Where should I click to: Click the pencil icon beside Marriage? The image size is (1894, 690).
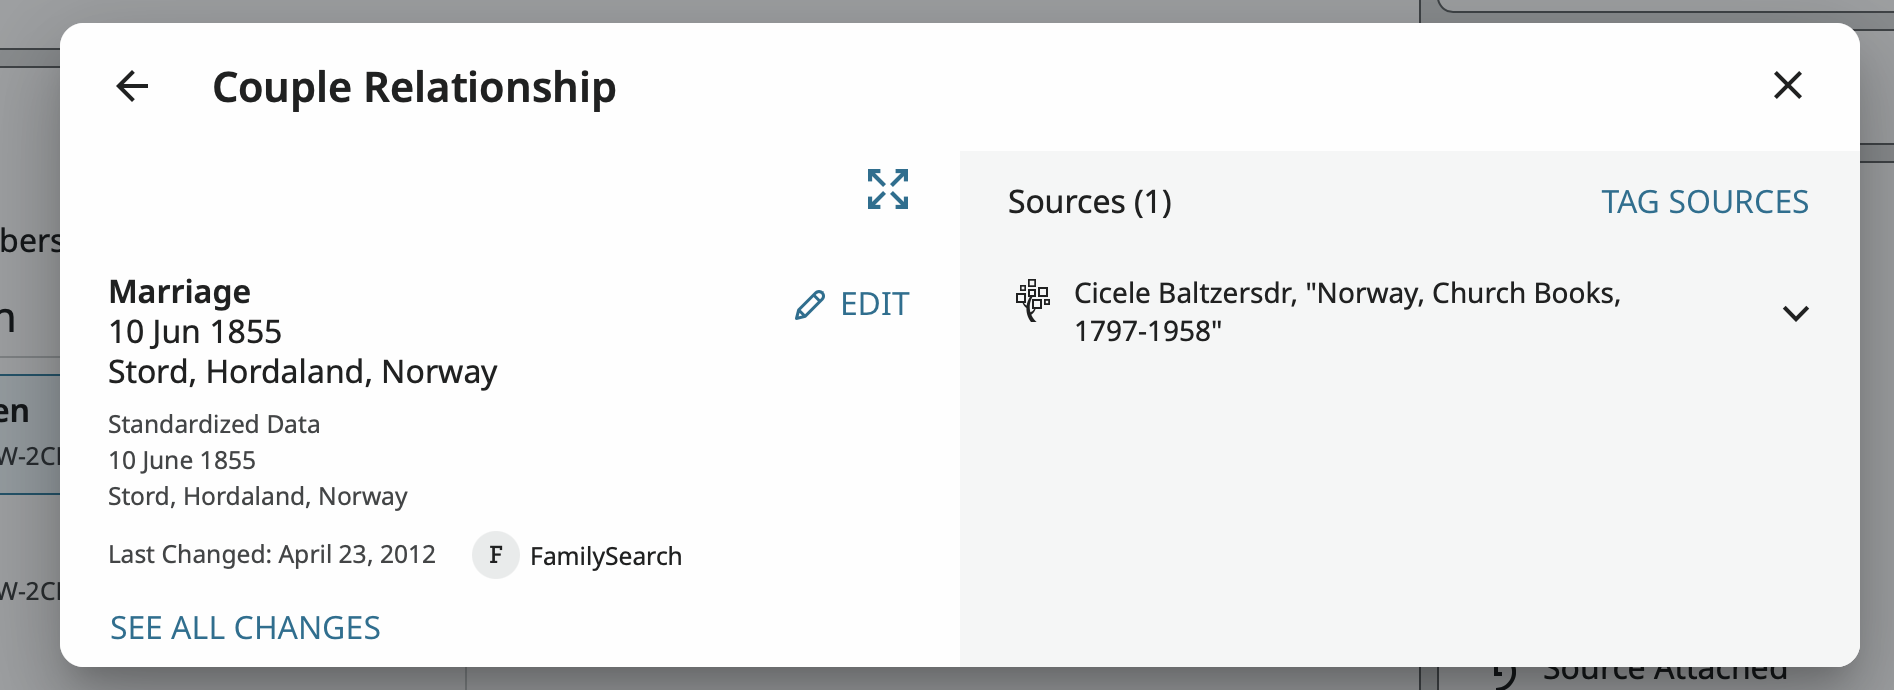point(810,304)
